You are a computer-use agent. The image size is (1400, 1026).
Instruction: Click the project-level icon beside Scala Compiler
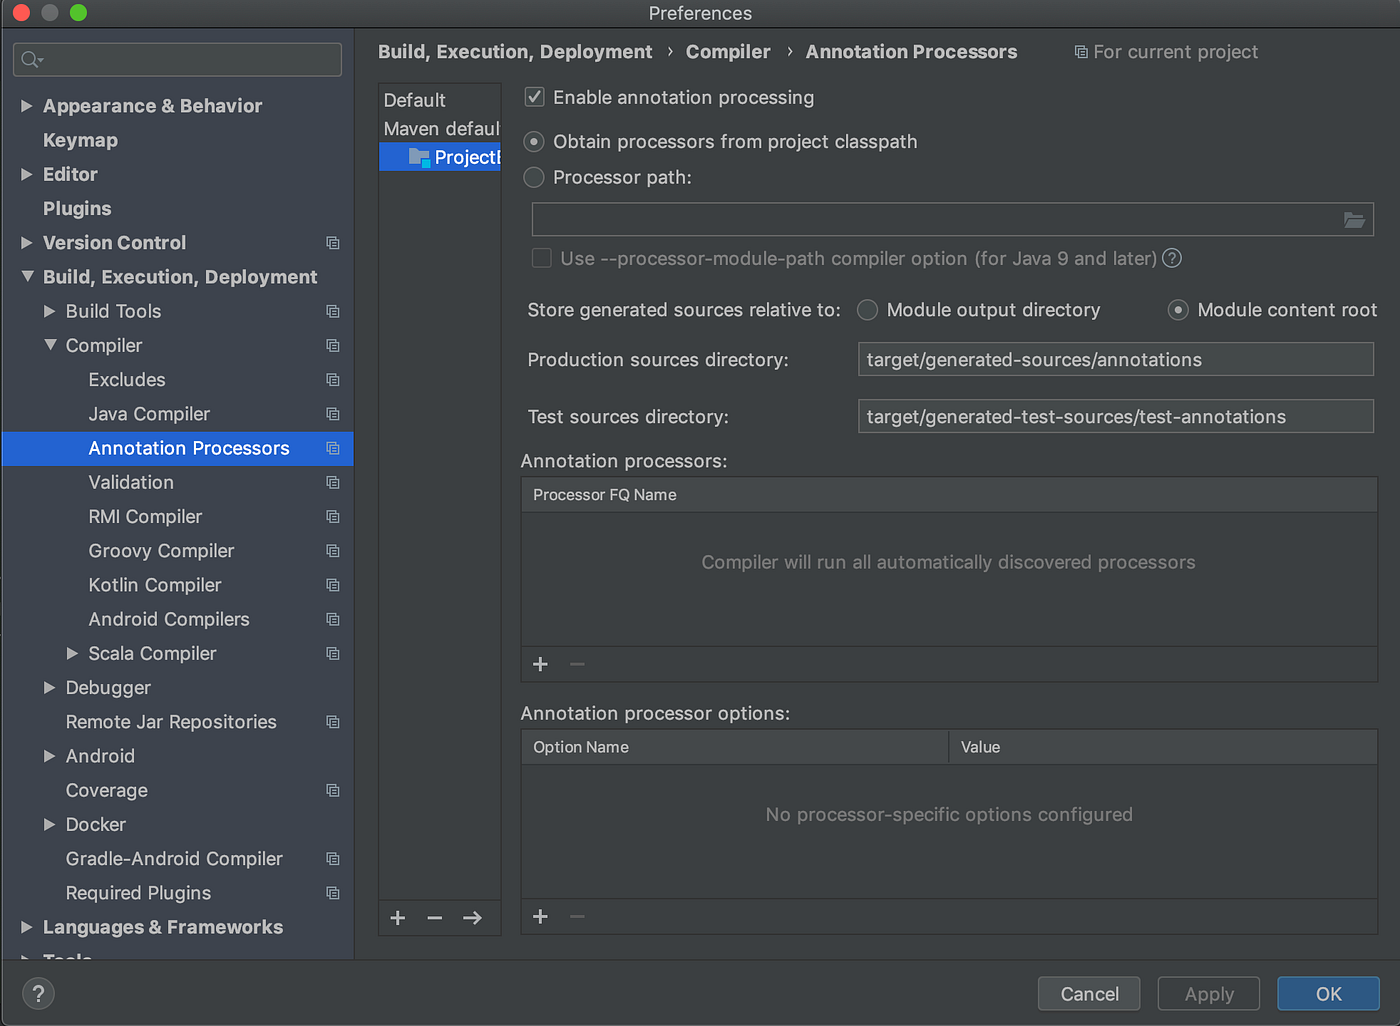click(x=333, y=654)
